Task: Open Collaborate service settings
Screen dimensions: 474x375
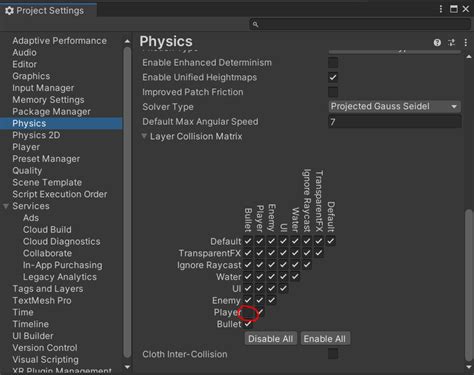Action: coord(47,253)
